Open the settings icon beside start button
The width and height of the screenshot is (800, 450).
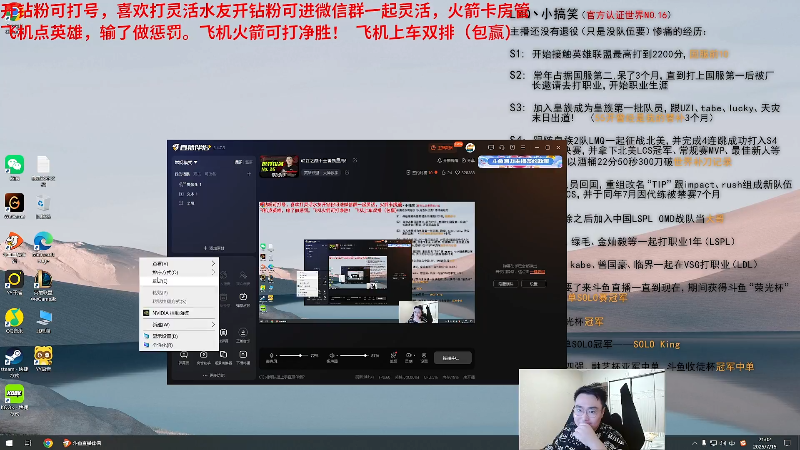(424, 357)
